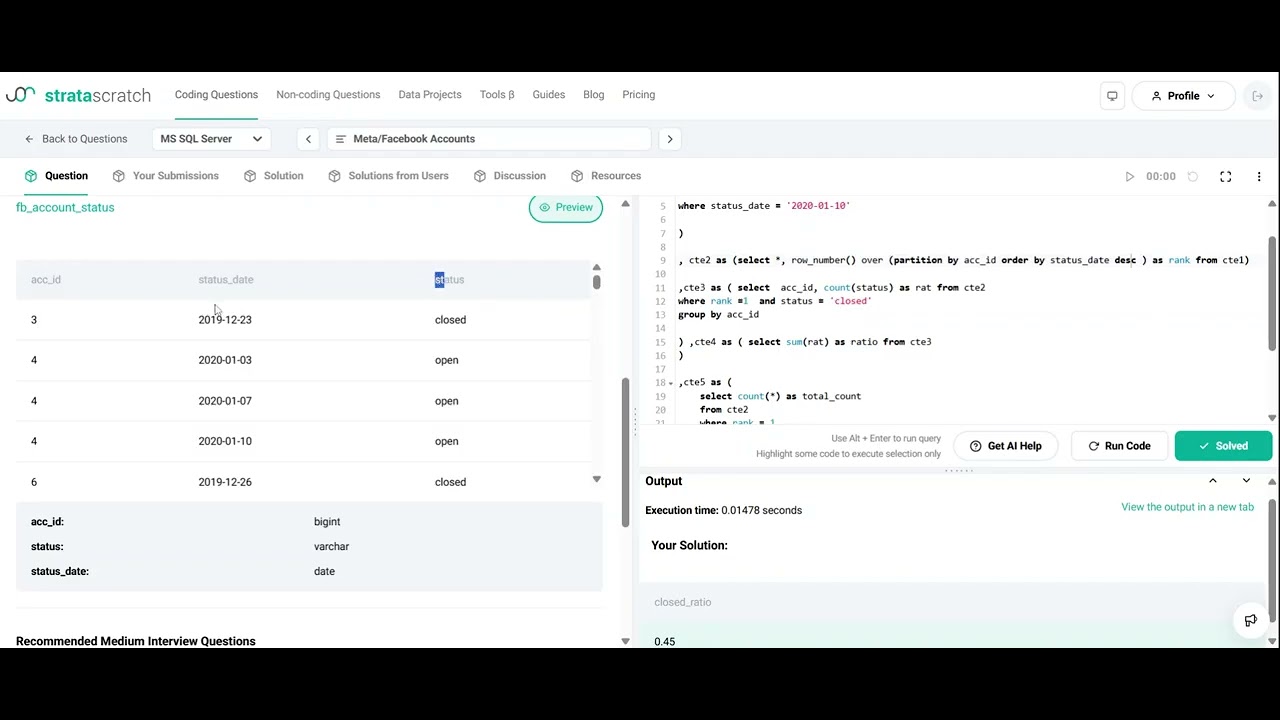Place cursor on code line 13
Image resolution: width=1280 pixels, height=720 pixels.
coord(718,315)
